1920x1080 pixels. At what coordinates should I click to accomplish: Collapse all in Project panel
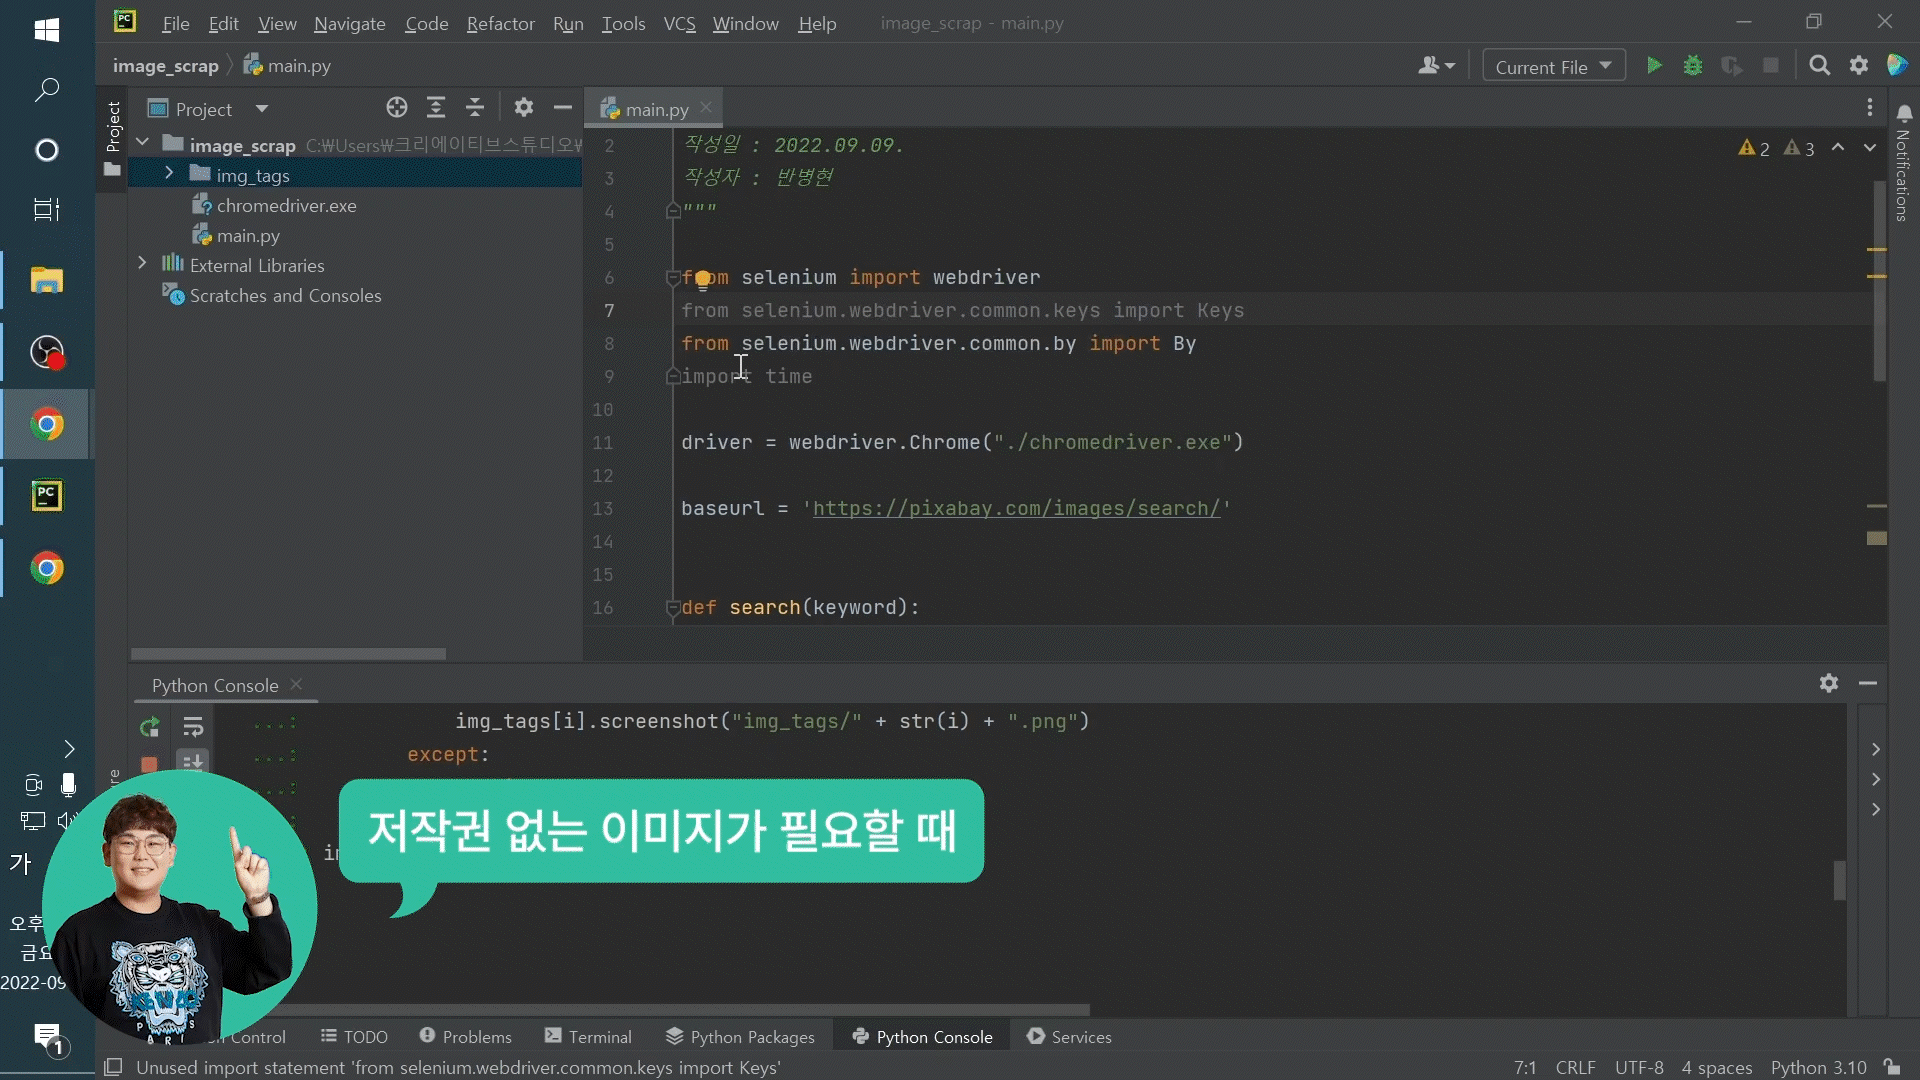click(x=475, y=108)
